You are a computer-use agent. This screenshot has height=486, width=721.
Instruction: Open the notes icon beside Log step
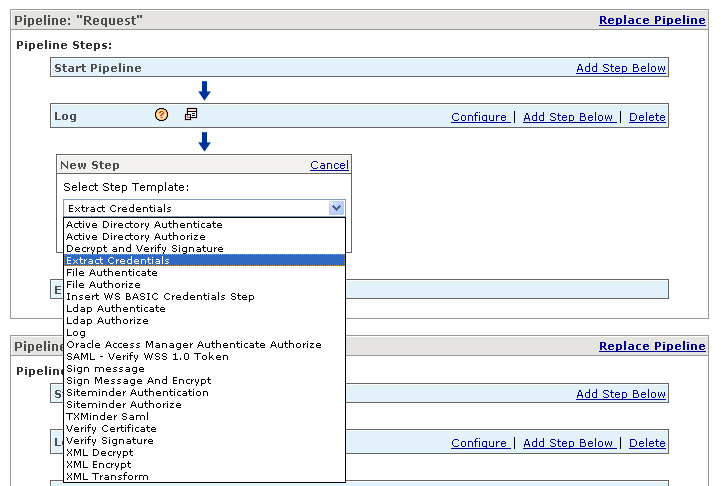coord(191,114)
